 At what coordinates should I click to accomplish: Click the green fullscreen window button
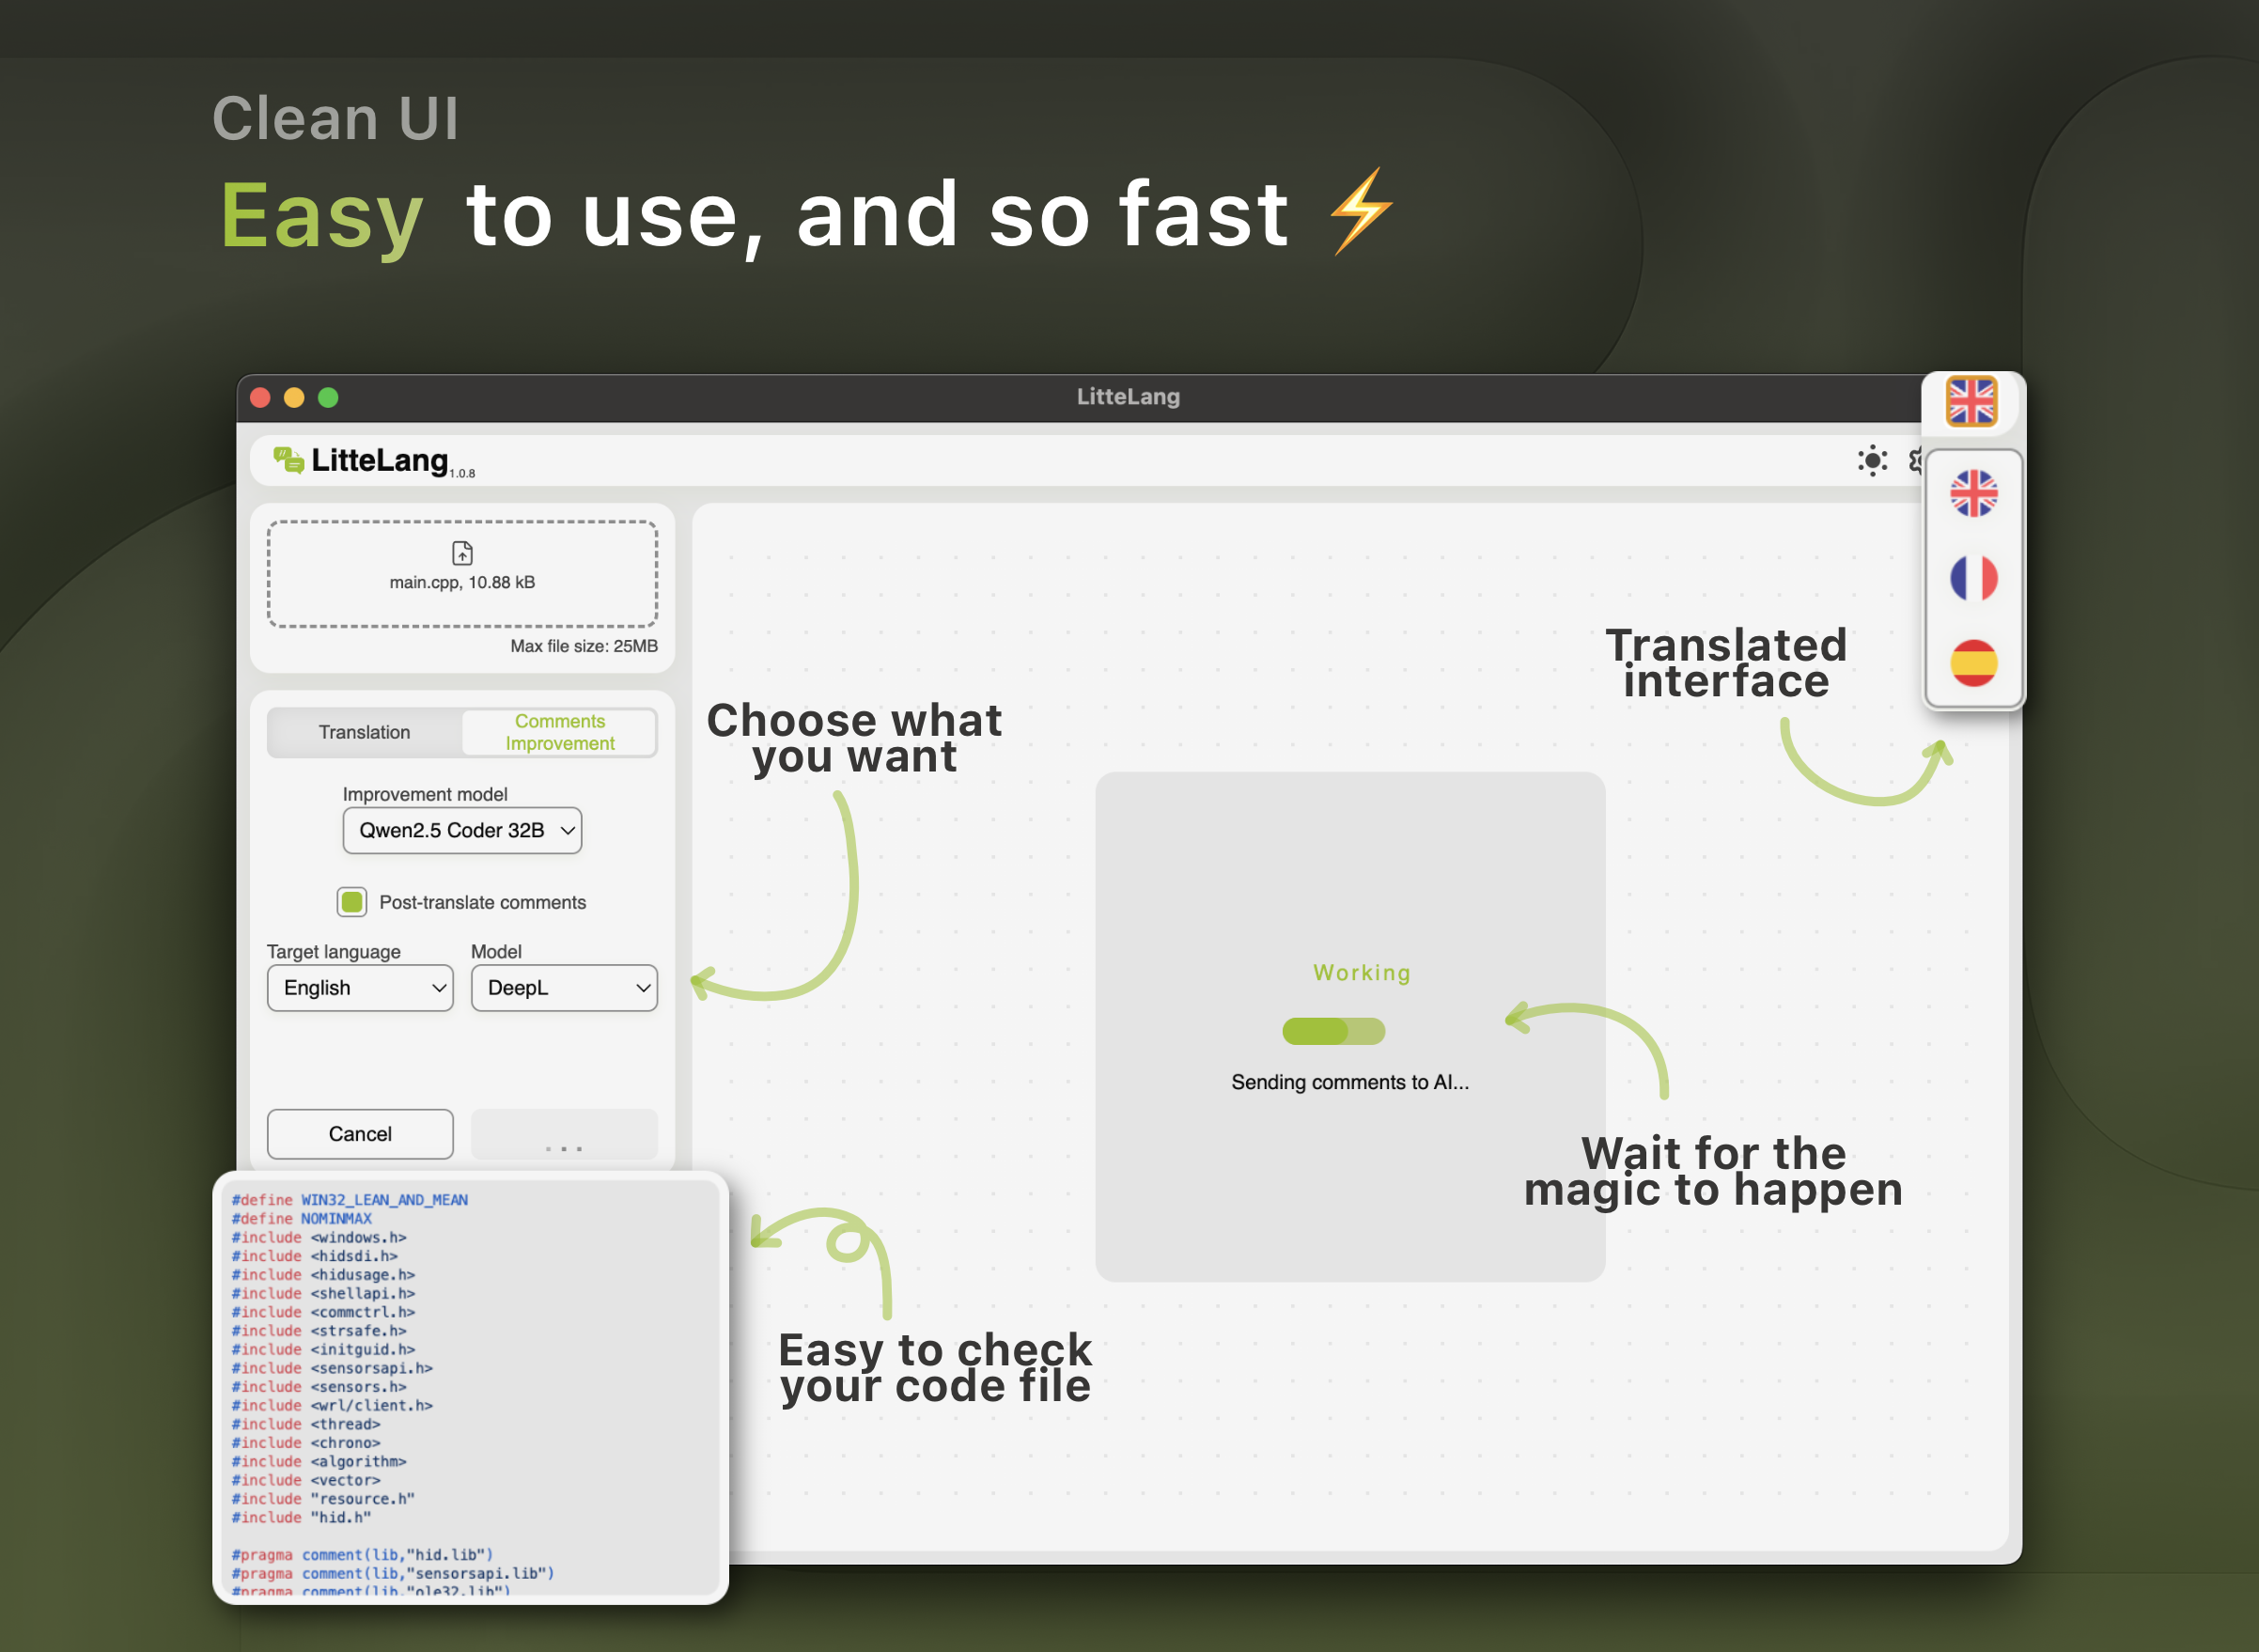(x=328, y=397)
